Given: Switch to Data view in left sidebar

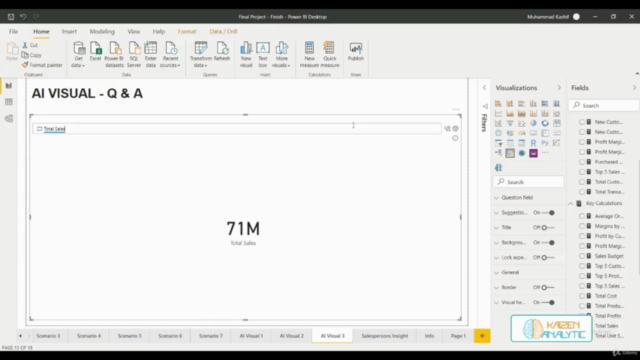Looking at the screenshot, I should coord(9,102).
